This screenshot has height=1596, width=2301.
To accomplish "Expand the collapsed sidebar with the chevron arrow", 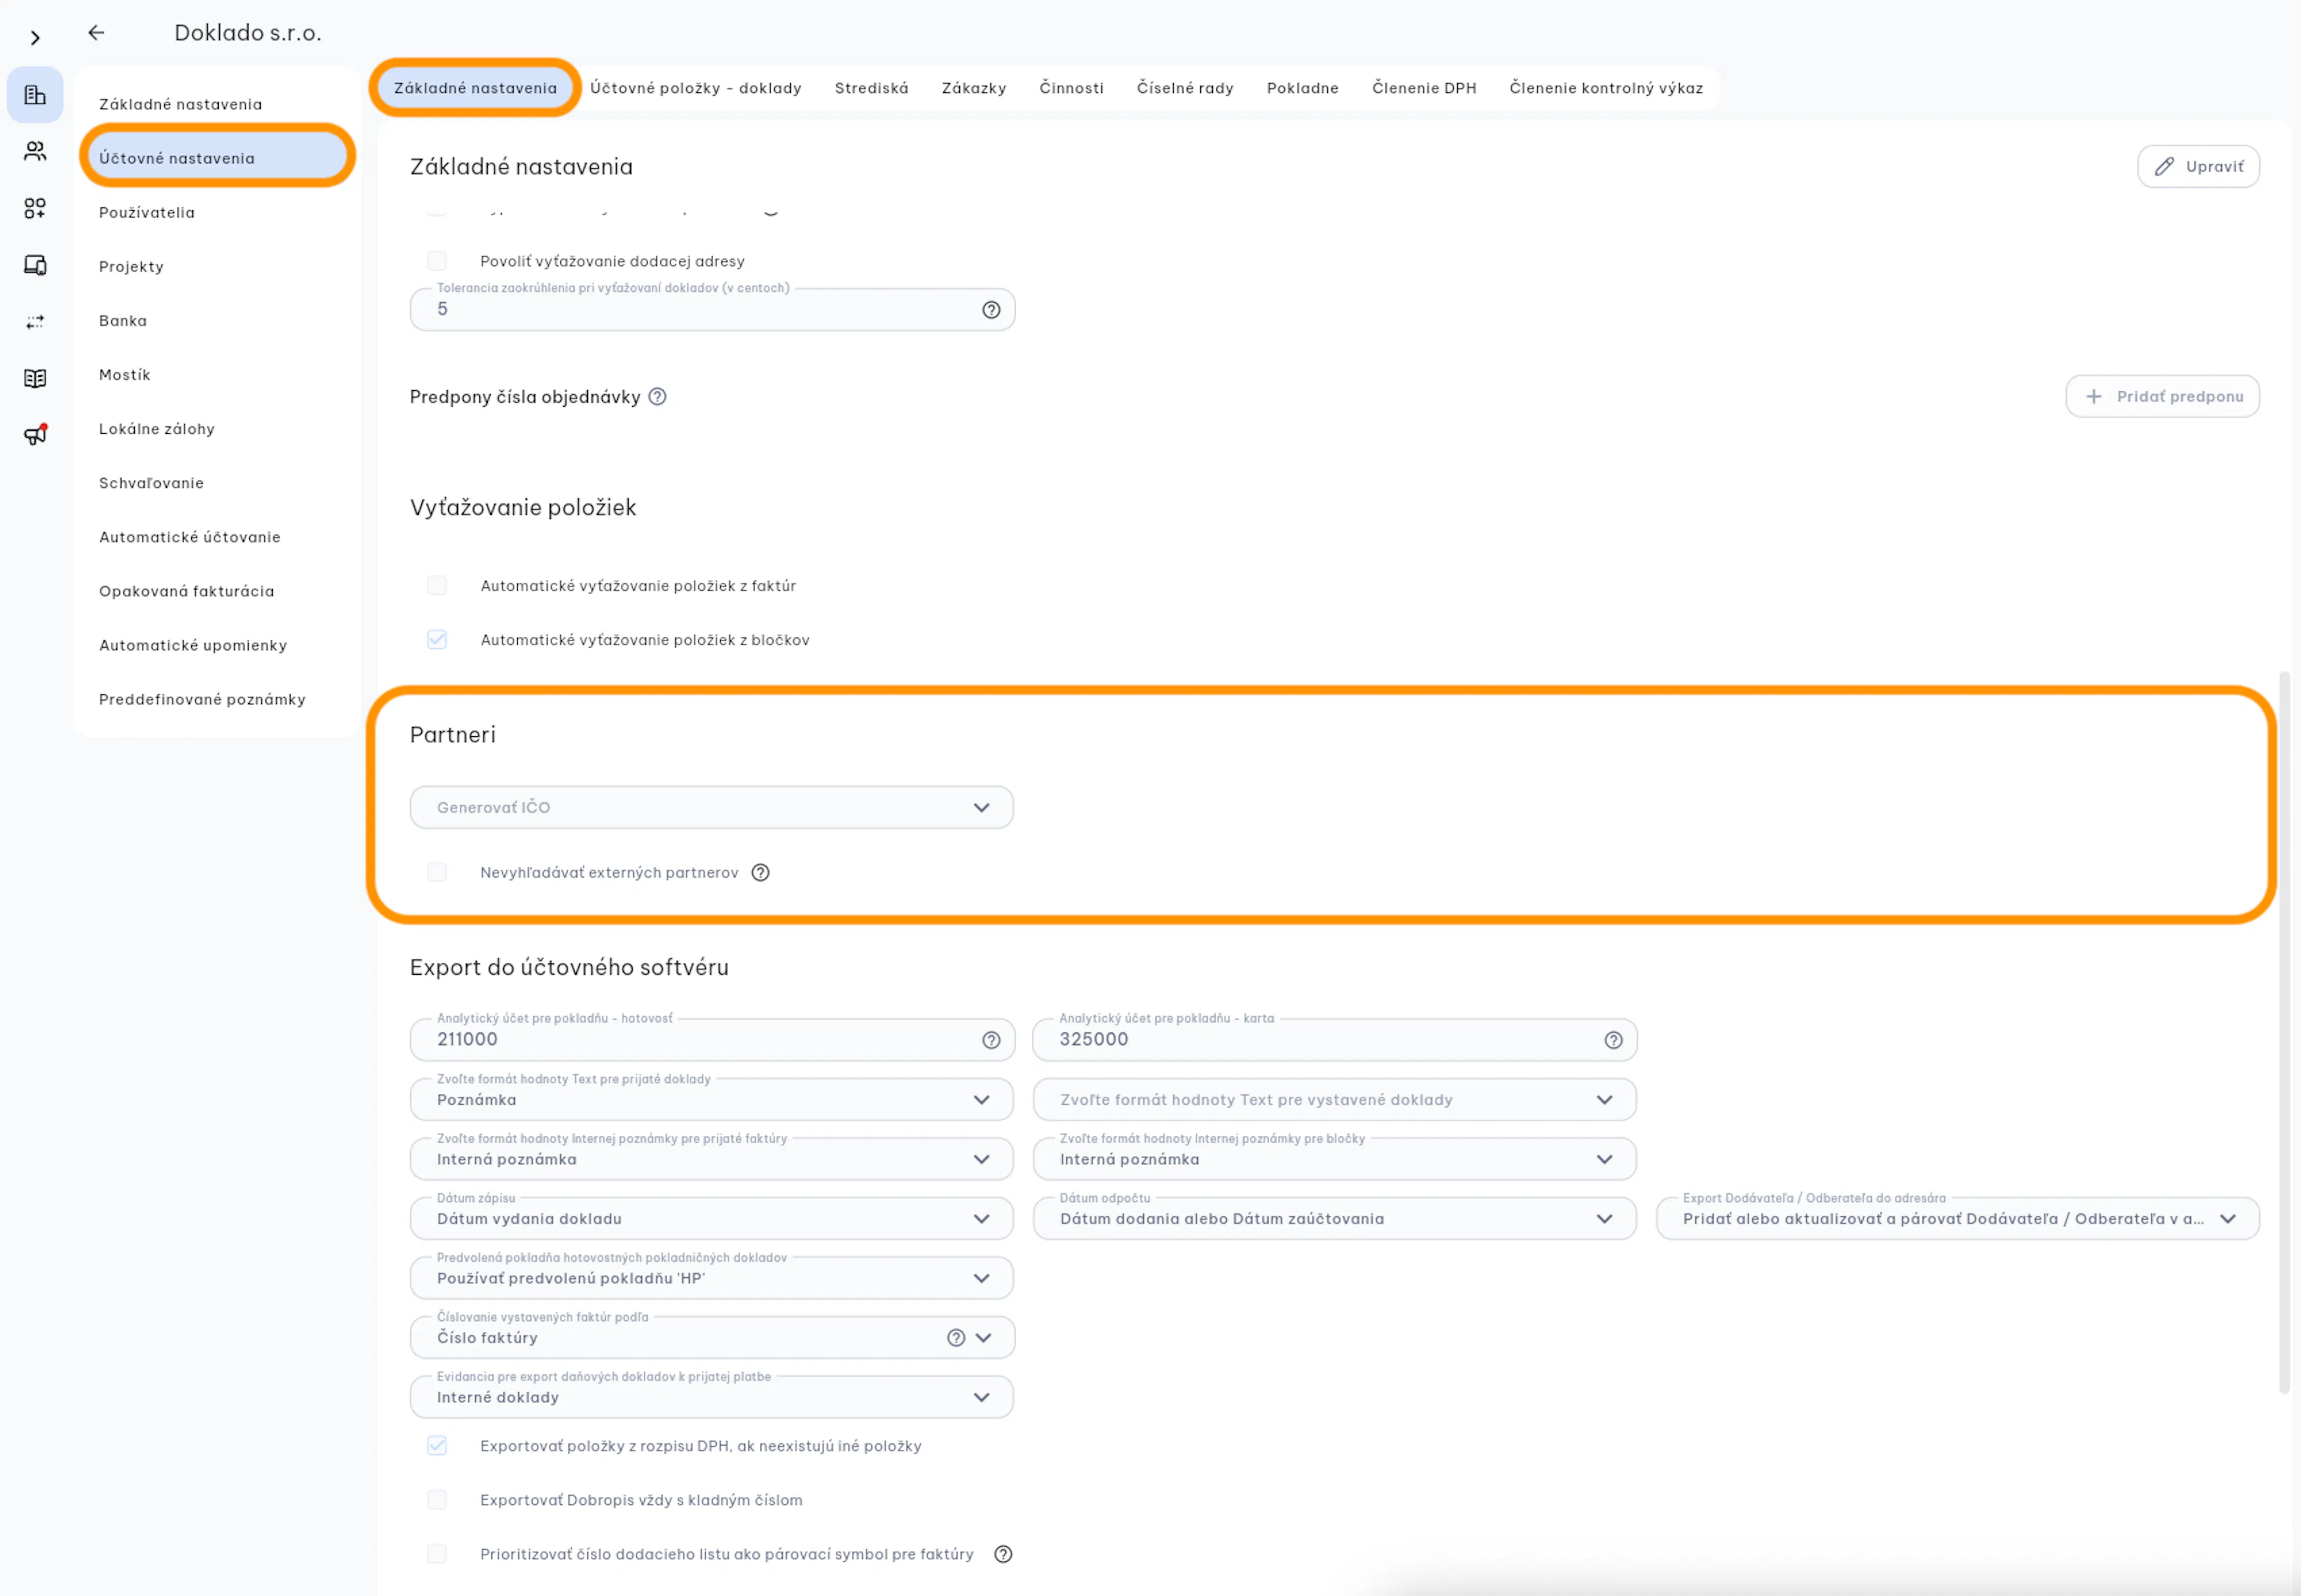I will tap(35, 38).
